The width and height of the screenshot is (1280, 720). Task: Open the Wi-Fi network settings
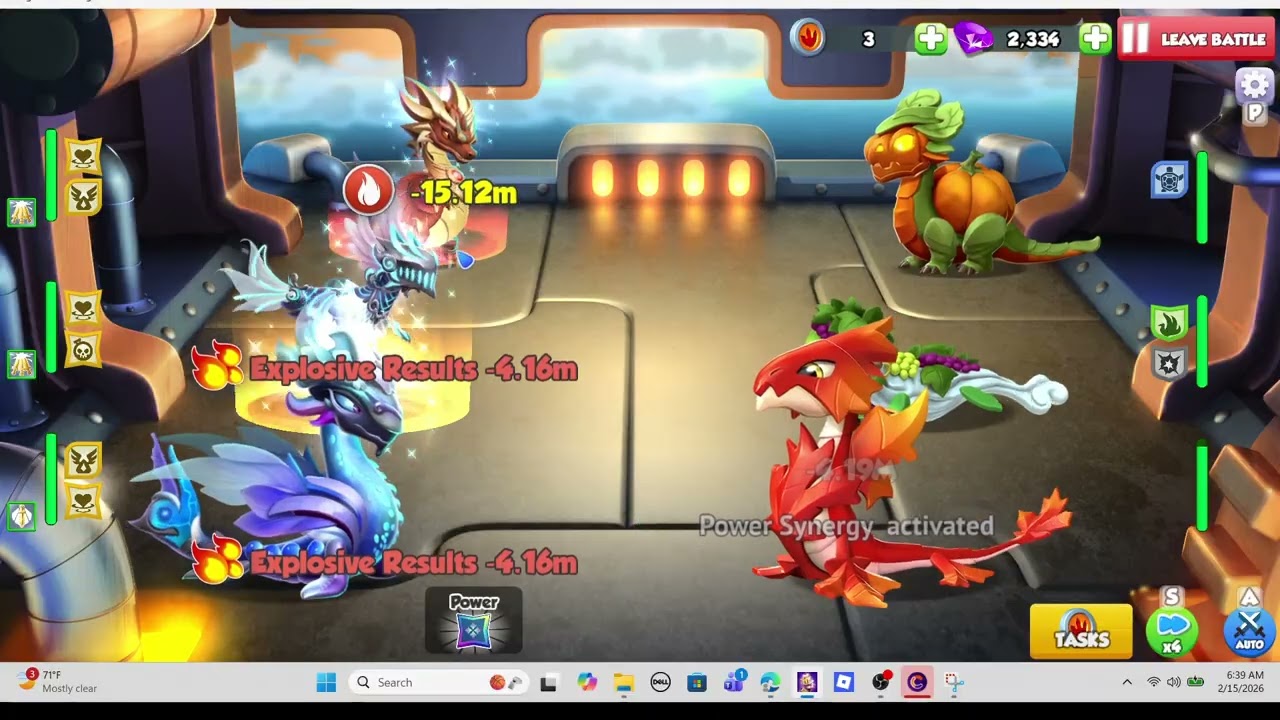[1153, 683]
